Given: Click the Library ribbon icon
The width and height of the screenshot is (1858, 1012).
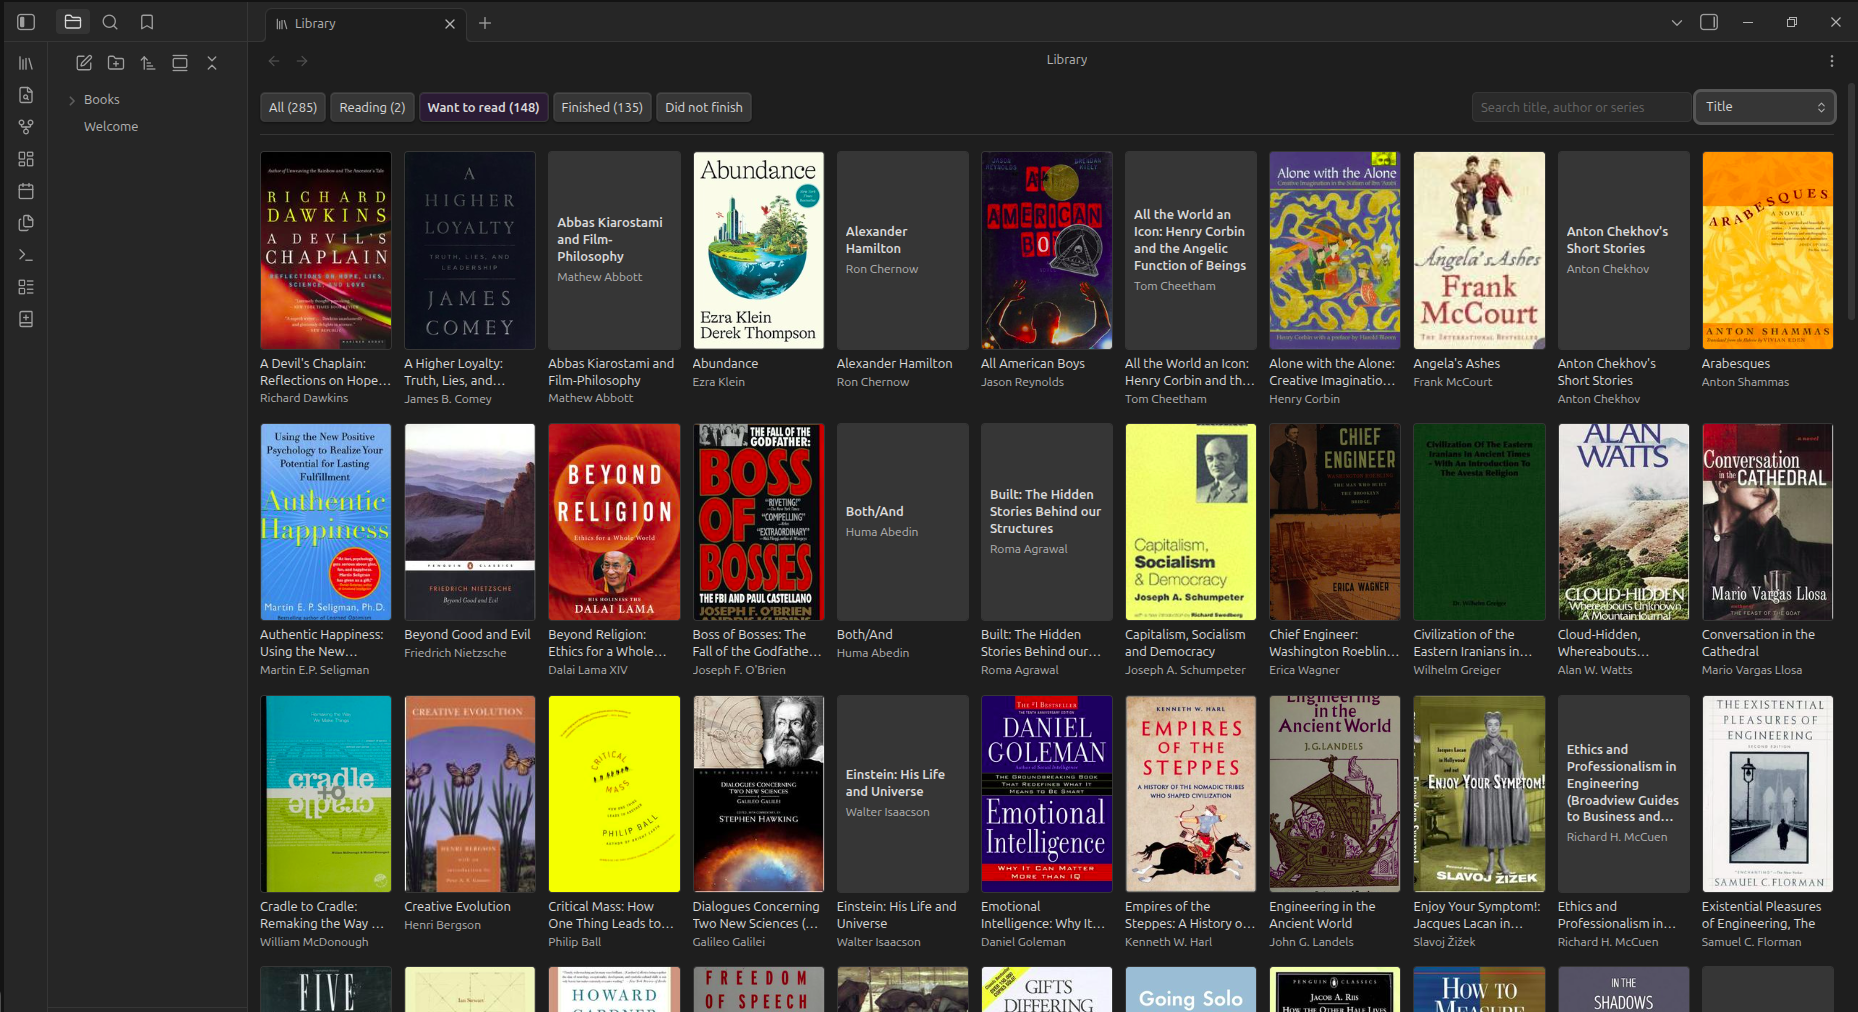Looking at the screenshot, I should [26, 63].
